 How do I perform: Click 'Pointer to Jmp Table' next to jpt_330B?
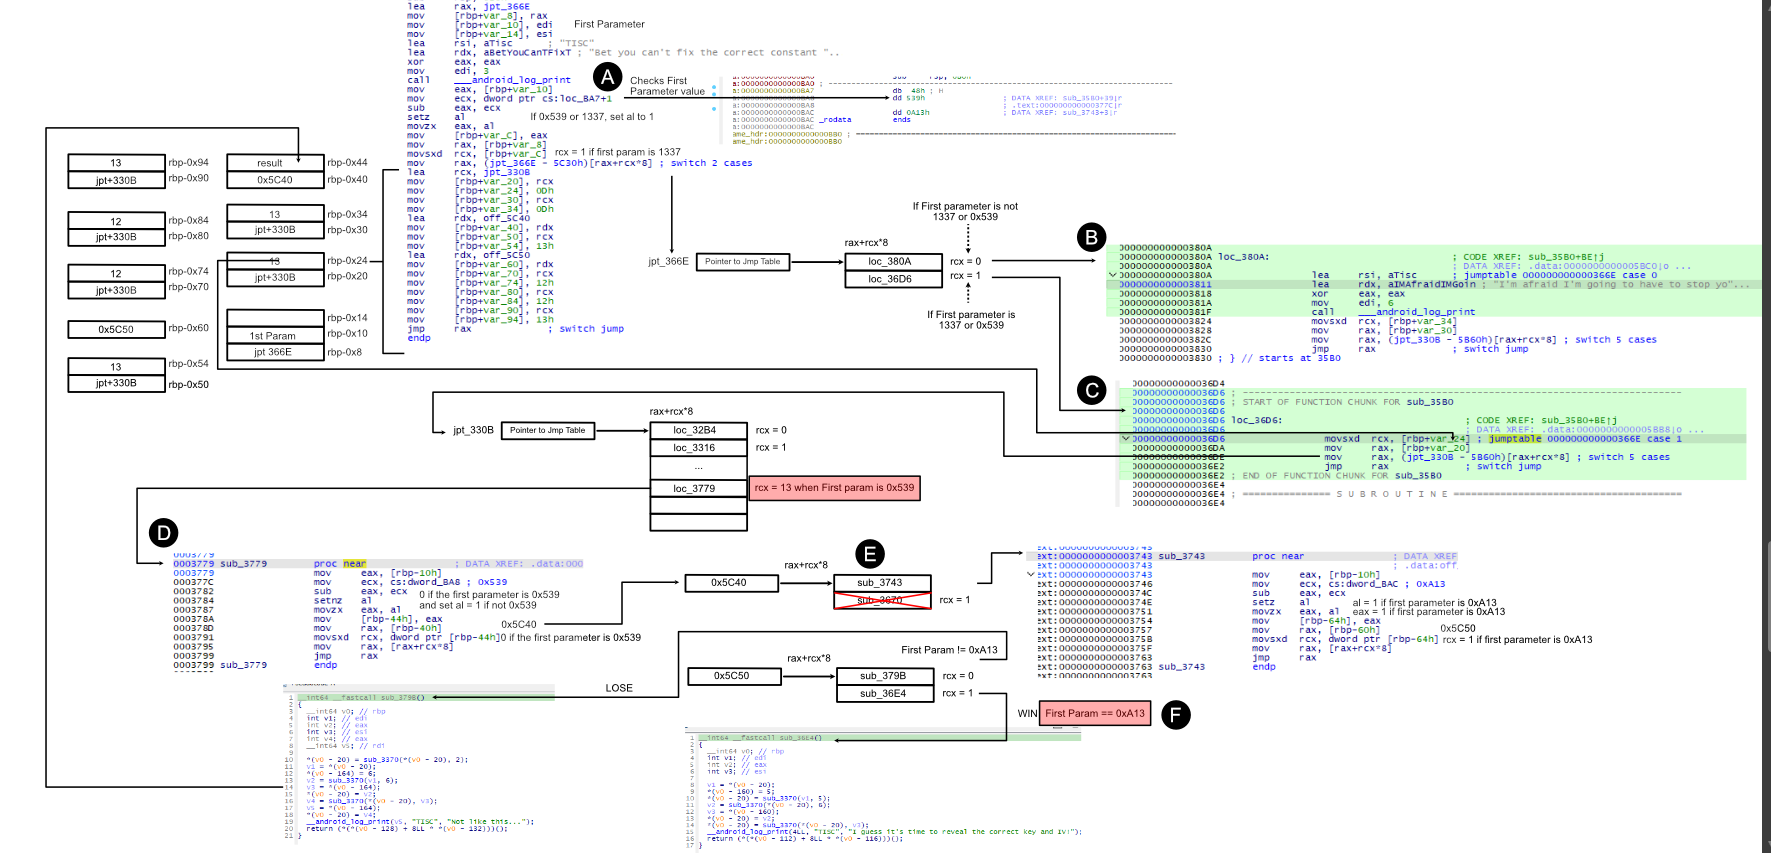point(548,431)
